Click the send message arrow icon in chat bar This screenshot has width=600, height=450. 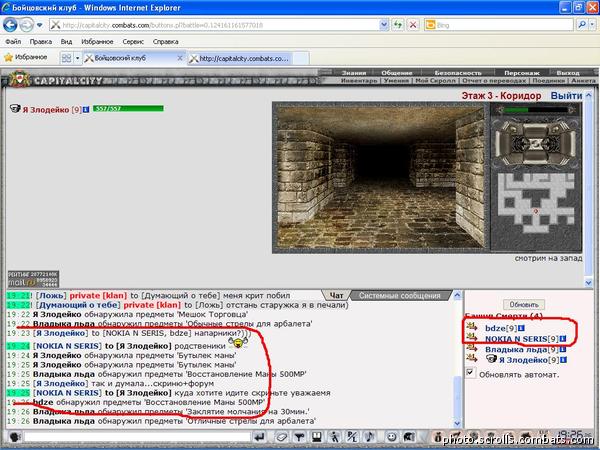point(259,437)
